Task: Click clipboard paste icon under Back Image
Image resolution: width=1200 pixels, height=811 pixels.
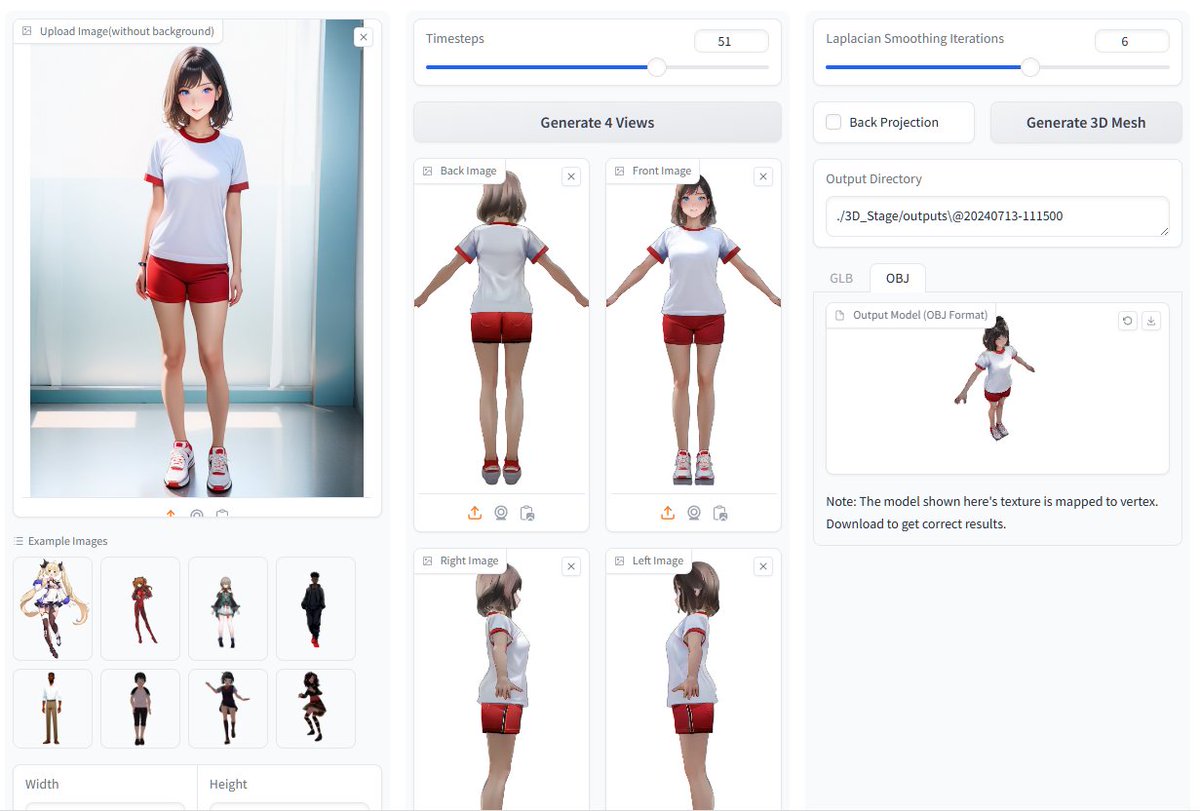Action: pos(528,513)
